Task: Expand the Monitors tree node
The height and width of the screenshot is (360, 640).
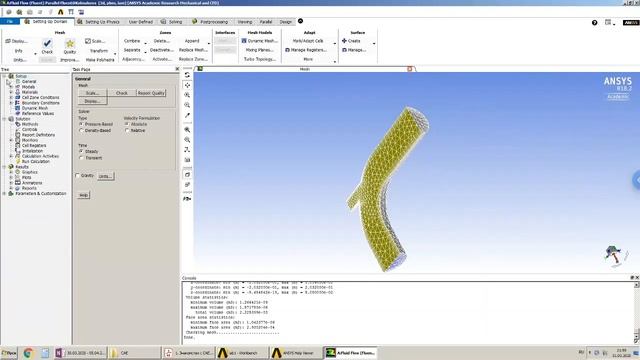Action: [11, 140]
